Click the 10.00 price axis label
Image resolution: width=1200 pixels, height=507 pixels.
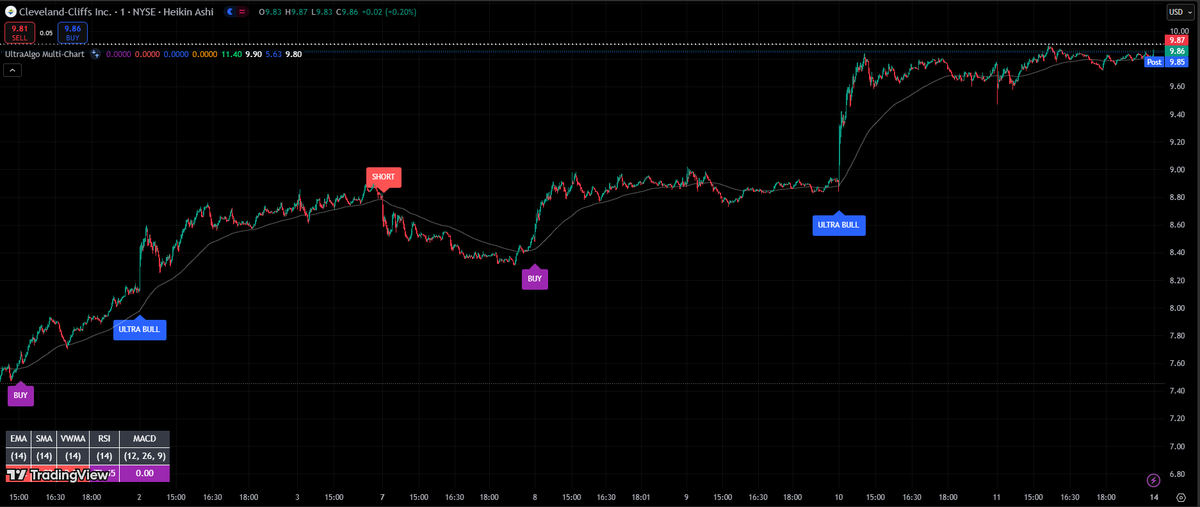click(1178, 30)
